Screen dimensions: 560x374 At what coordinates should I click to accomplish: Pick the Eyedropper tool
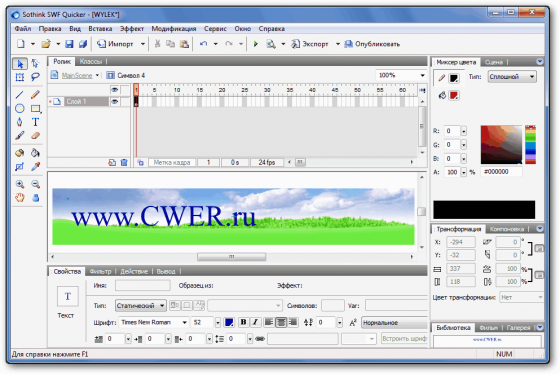35,166
